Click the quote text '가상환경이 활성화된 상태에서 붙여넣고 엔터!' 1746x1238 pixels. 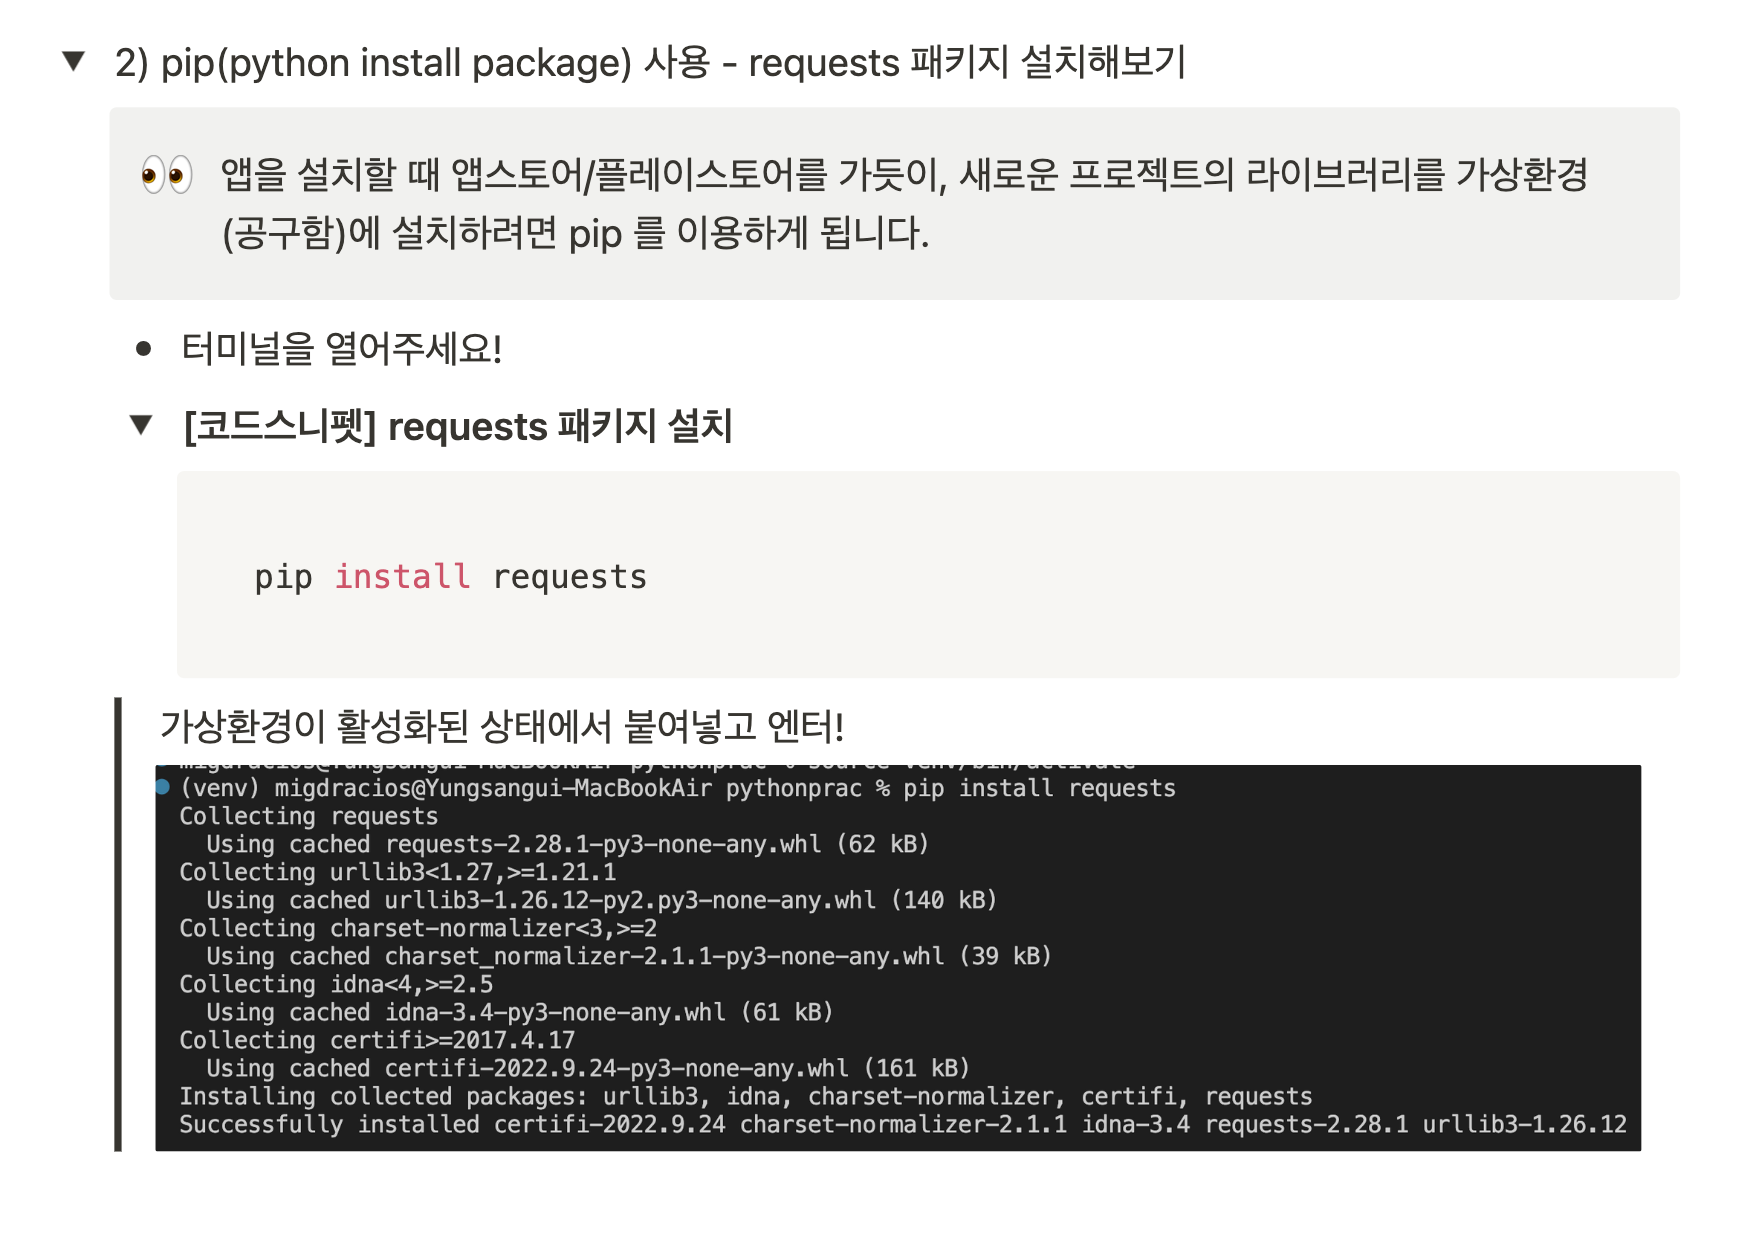tap(502, 726)
